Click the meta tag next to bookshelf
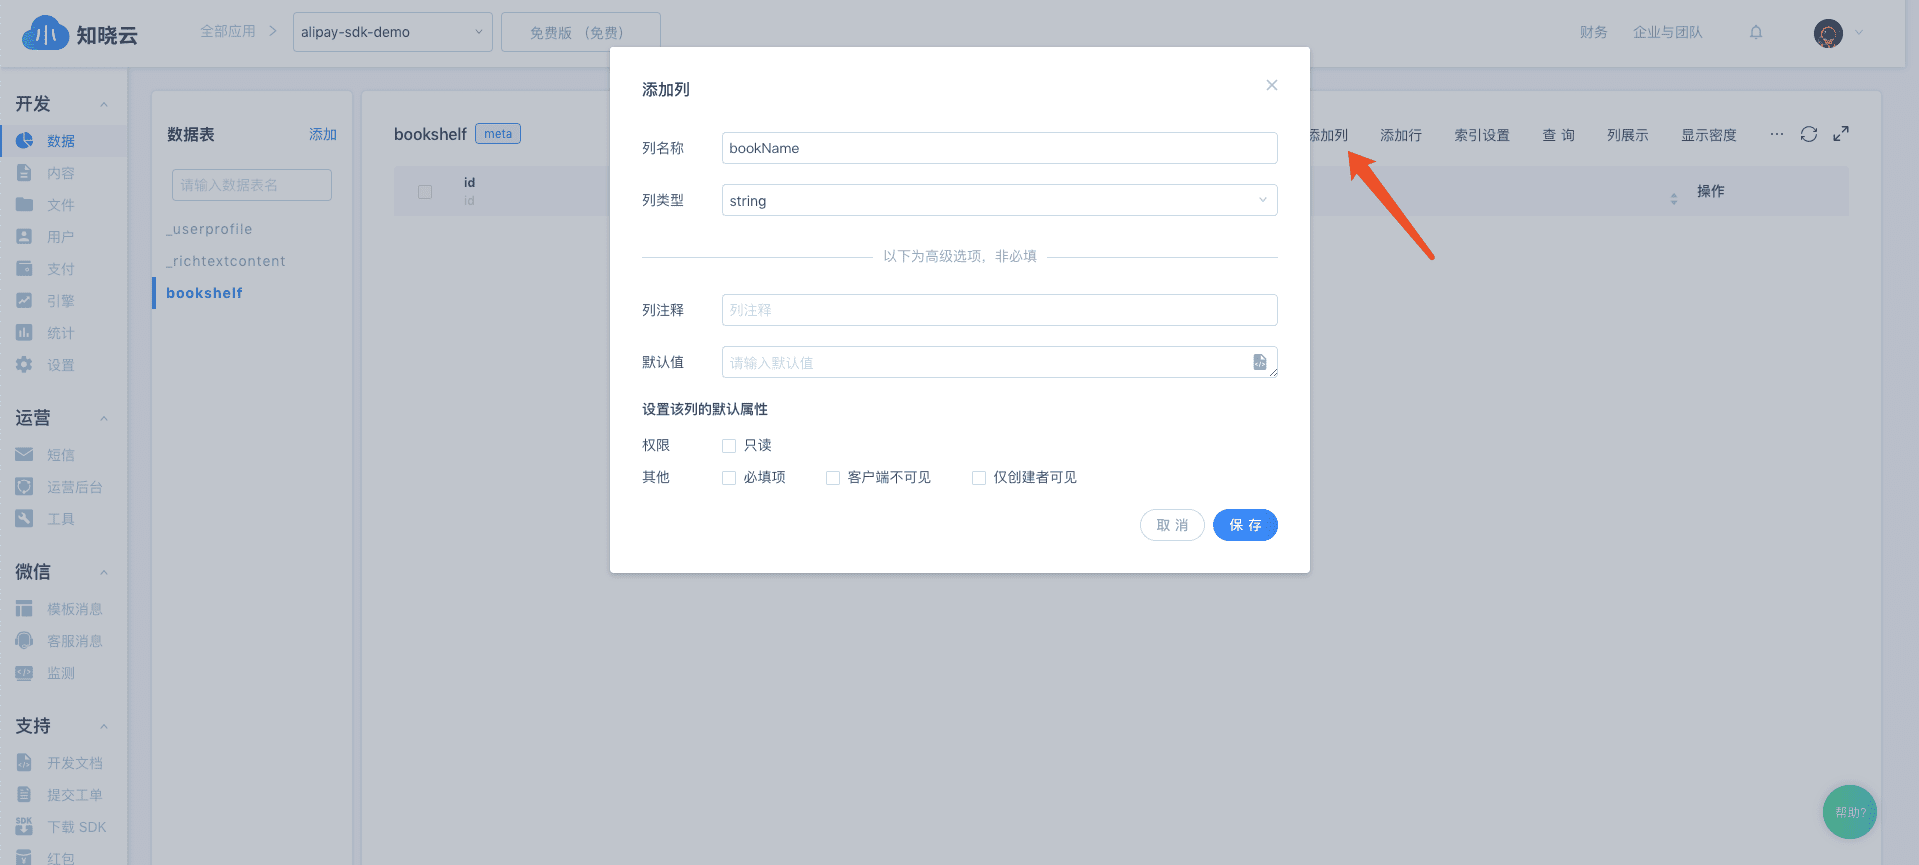Image resolution: width=1919 pixels, height=865 pixels. click(498, 134)
